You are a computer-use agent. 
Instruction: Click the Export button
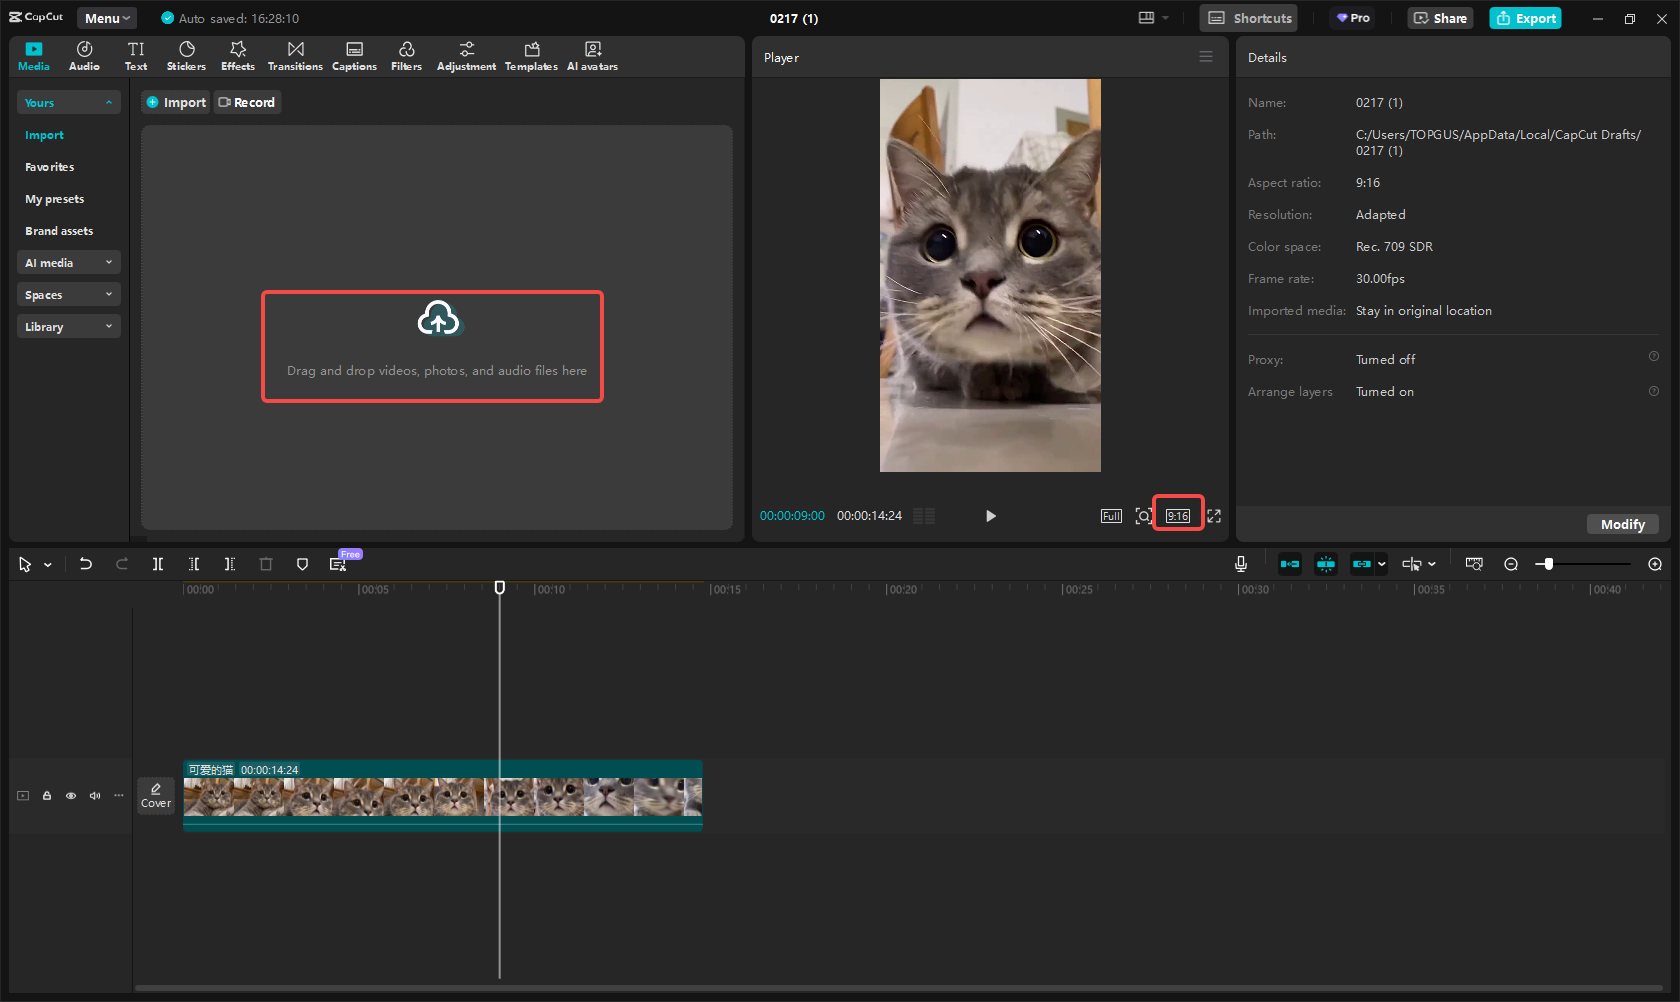point(1525,18)
